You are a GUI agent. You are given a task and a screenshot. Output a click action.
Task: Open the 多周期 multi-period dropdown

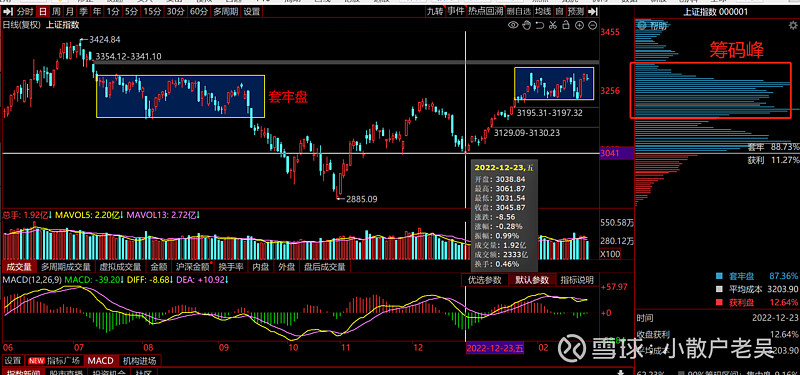click(x=225, y=12)
